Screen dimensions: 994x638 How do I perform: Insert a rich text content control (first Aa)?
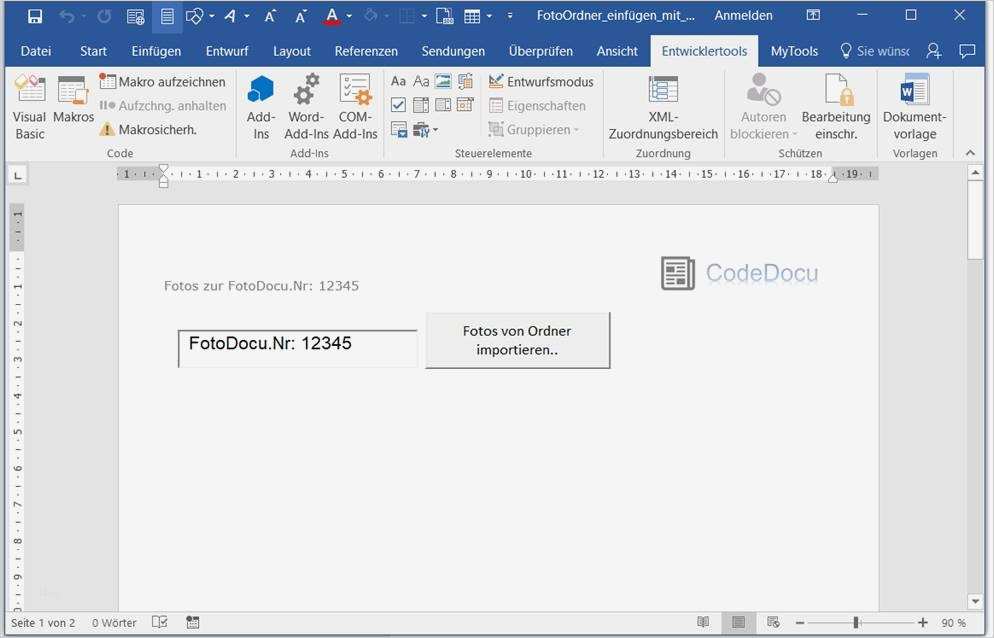point(398,81)
